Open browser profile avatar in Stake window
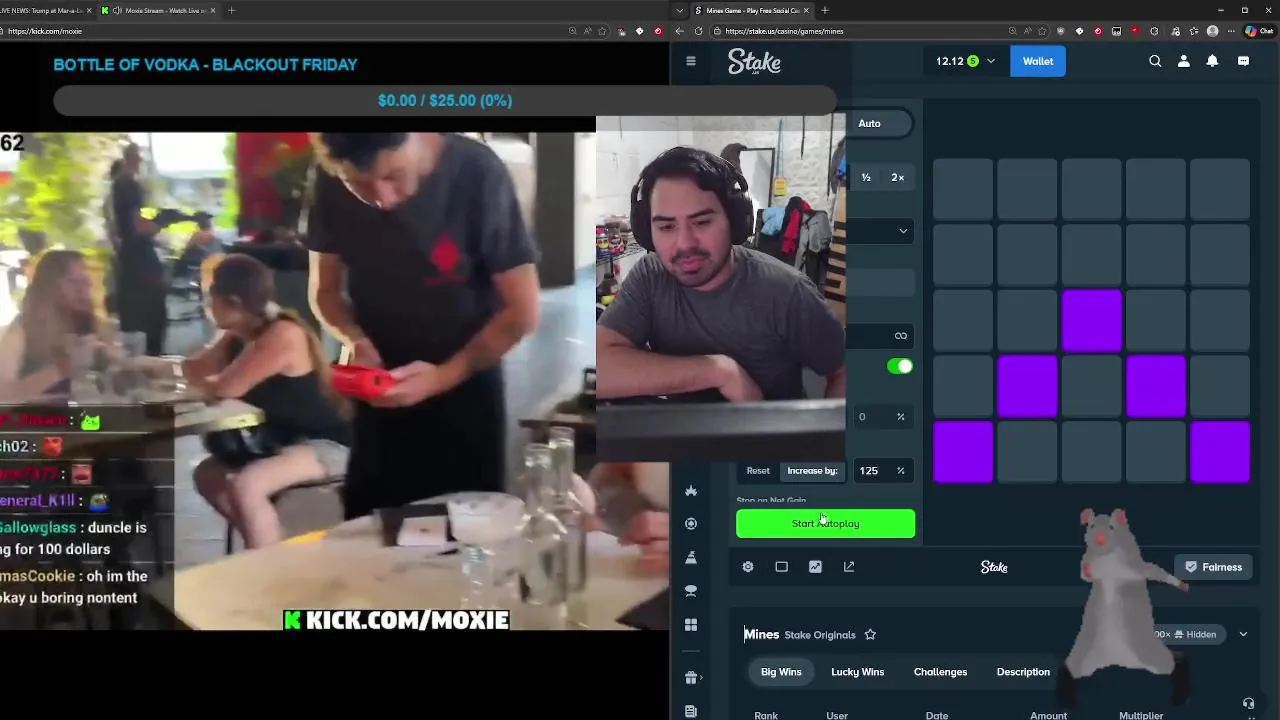Image resolution: width=1280 pixels, height=720 pixels. [x=1213, y=31]
